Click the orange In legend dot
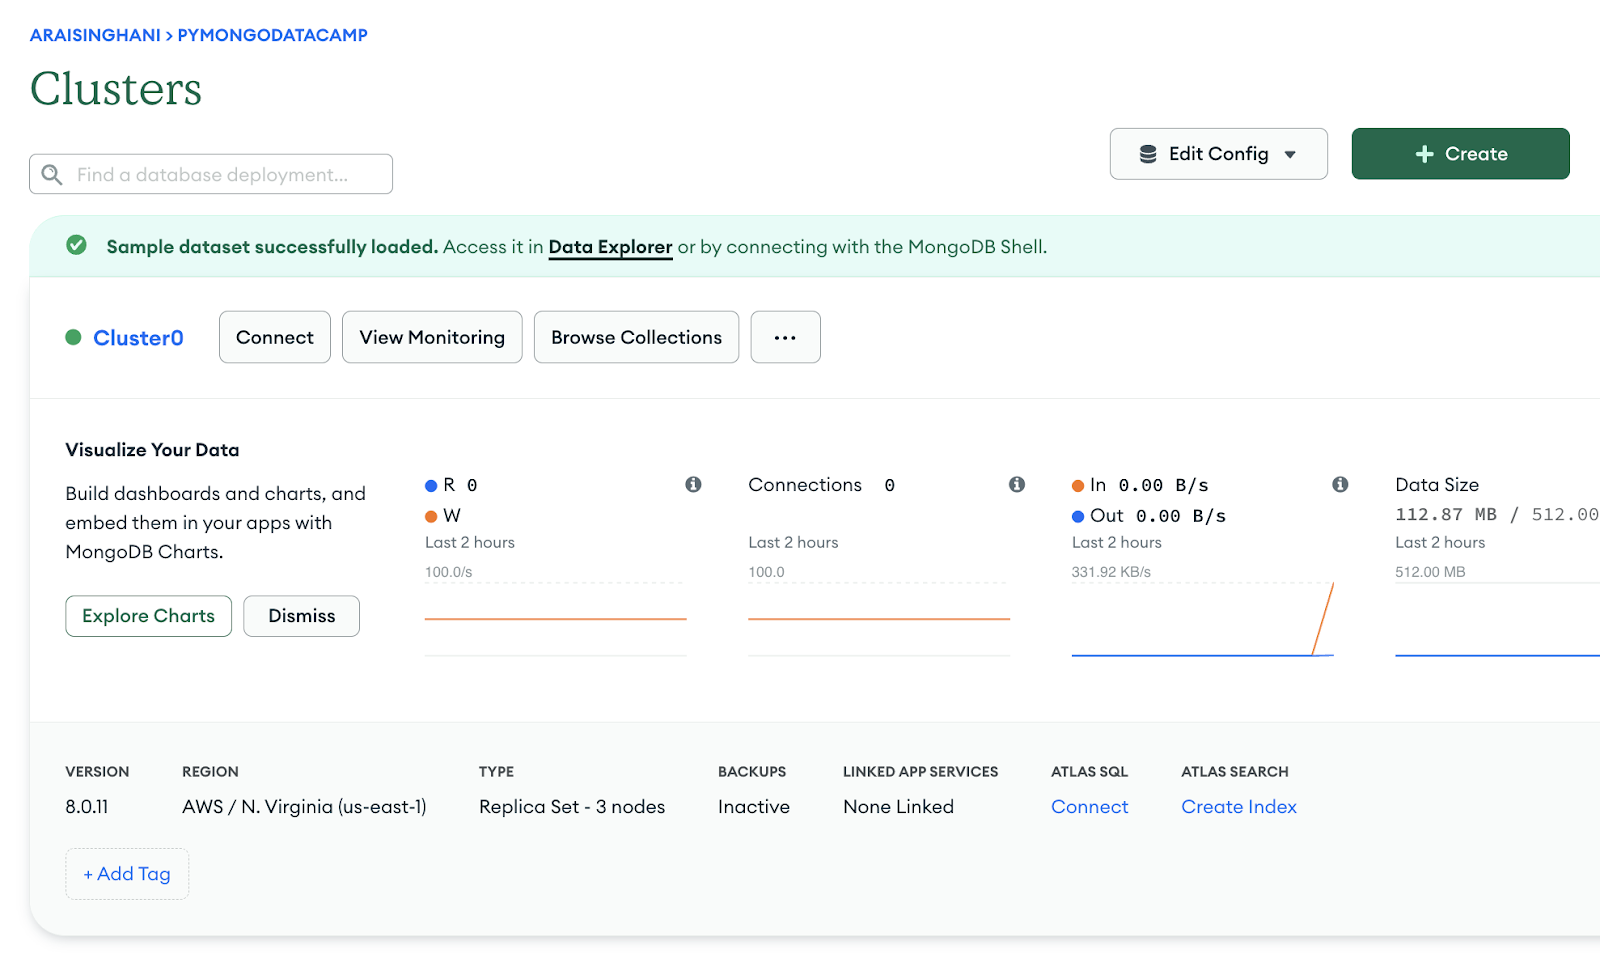1600x958 pixels. click(1078, 486)
